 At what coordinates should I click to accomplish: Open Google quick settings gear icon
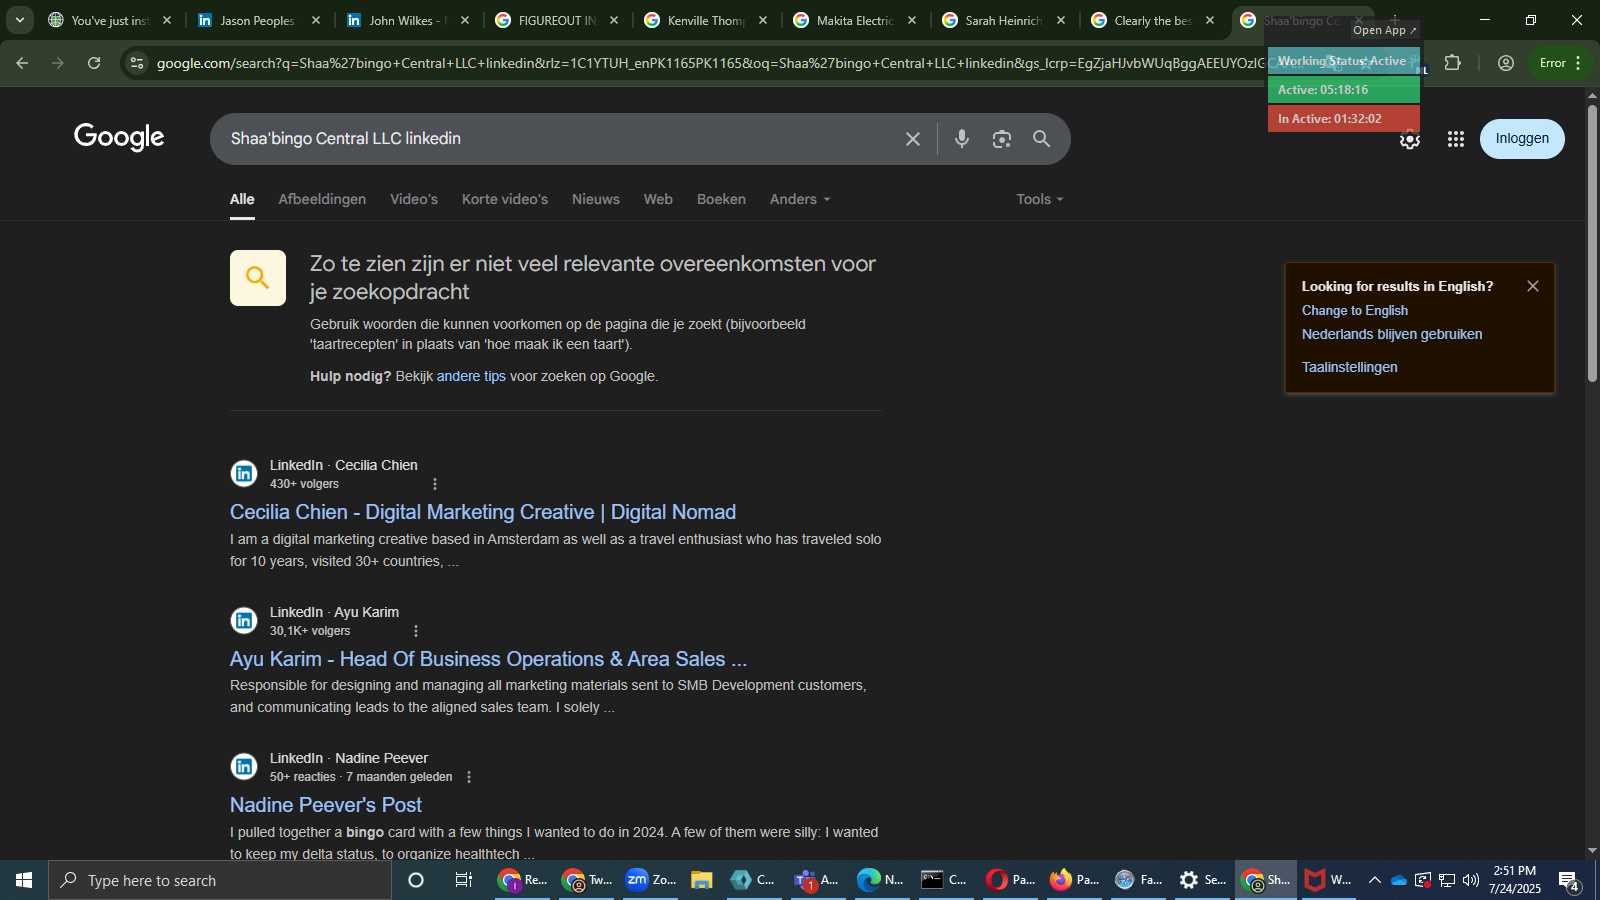tap(1410, 141)
